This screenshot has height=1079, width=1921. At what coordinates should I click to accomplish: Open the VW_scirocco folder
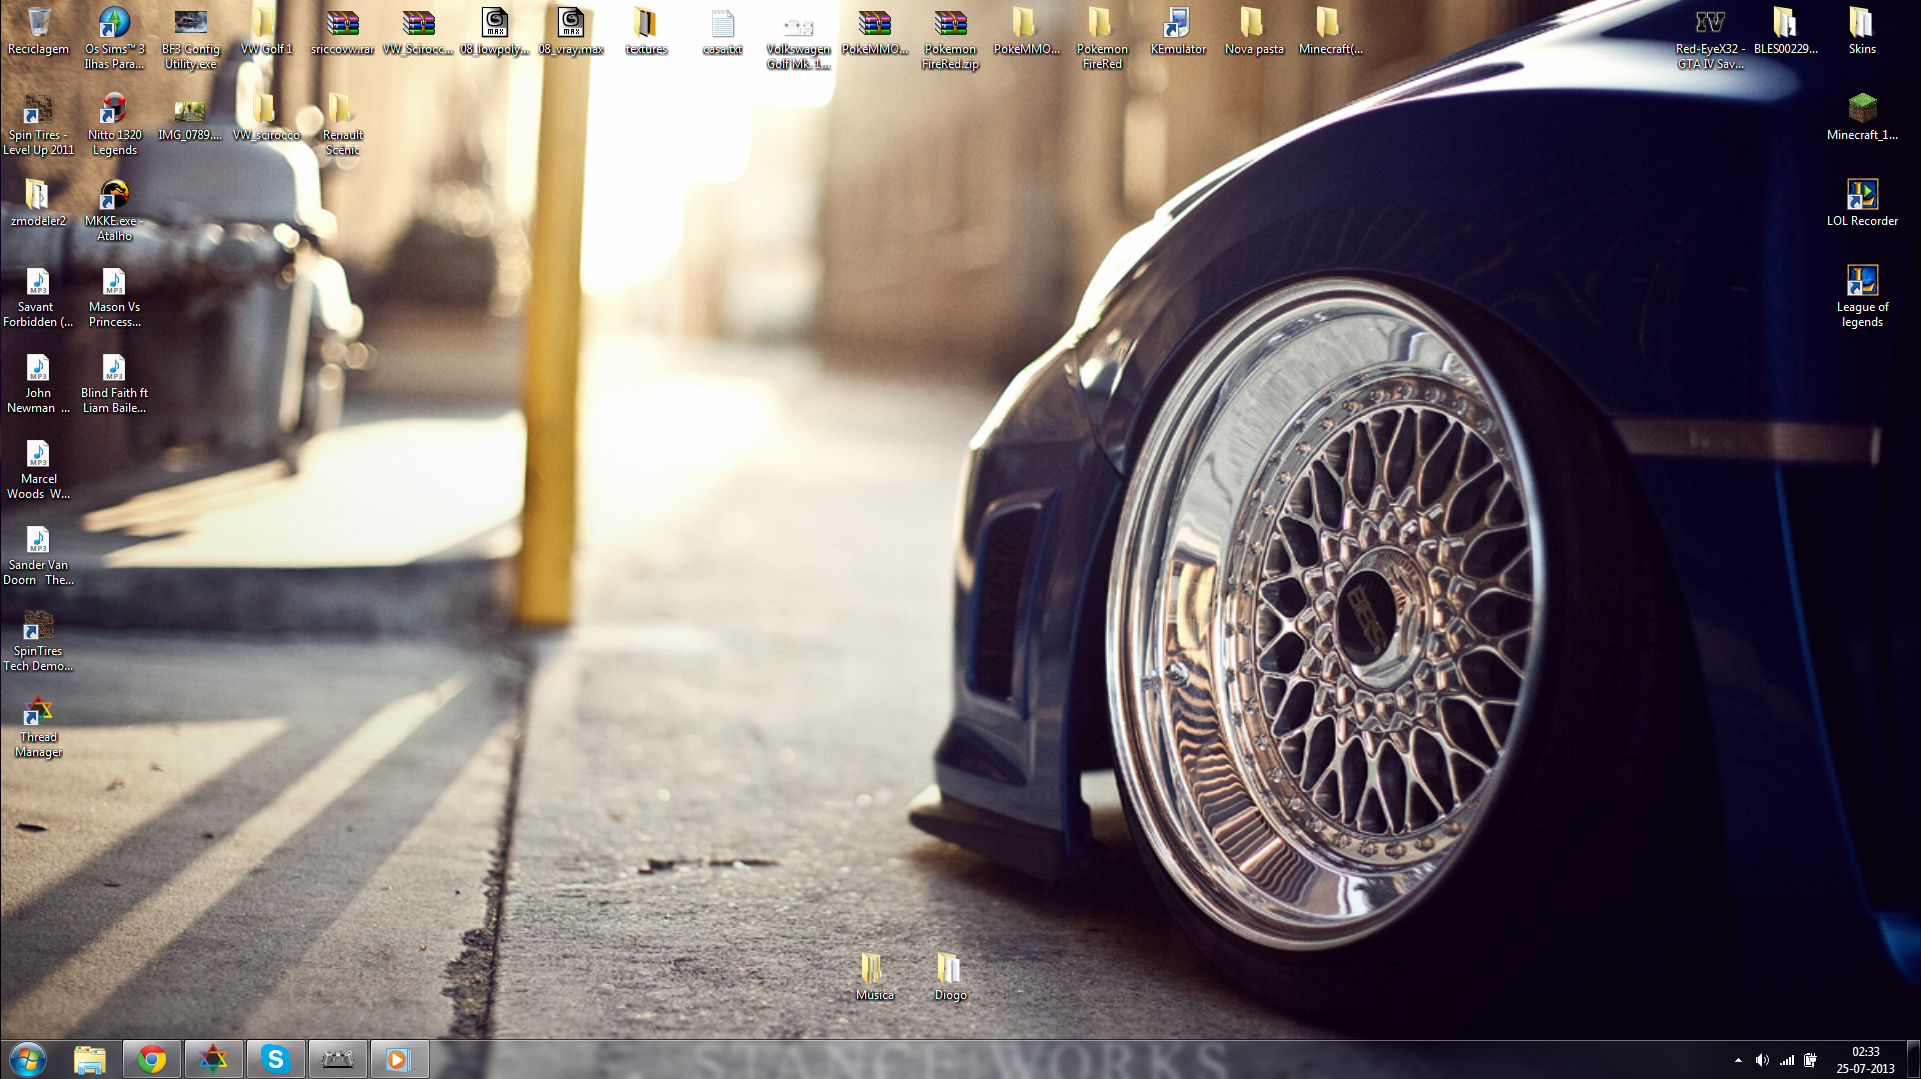(266, 118)
